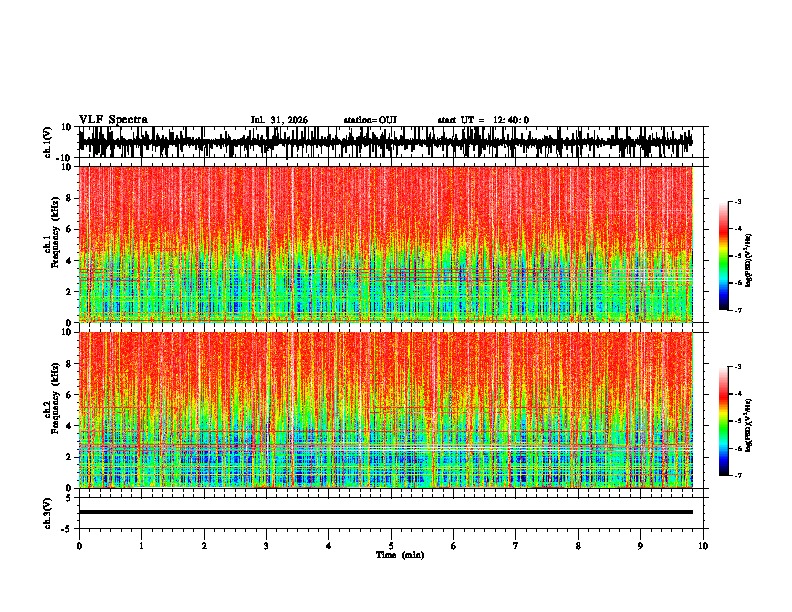
Task: Click the "2" kHz tick of ch.1 spectrogram
Action: 69,291
